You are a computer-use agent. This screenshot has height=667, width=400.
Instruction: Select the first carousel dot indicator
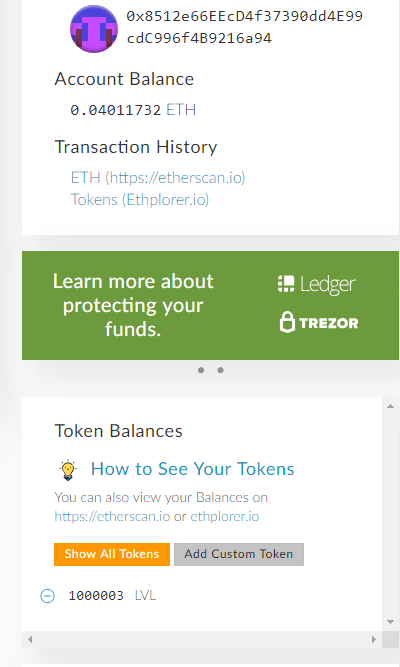point(201,370)
